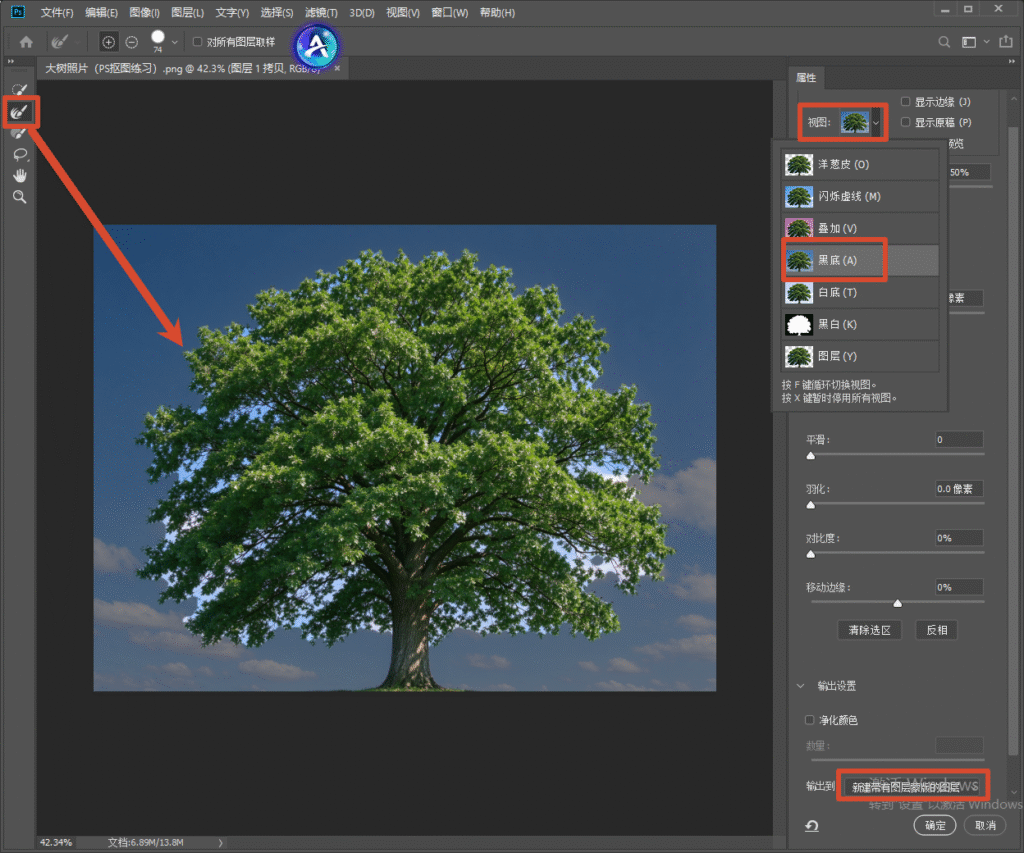This screenshot has height=853, width=1024.
Task: Open the Window (窗口) menu
Action: [x=450, y=12]
